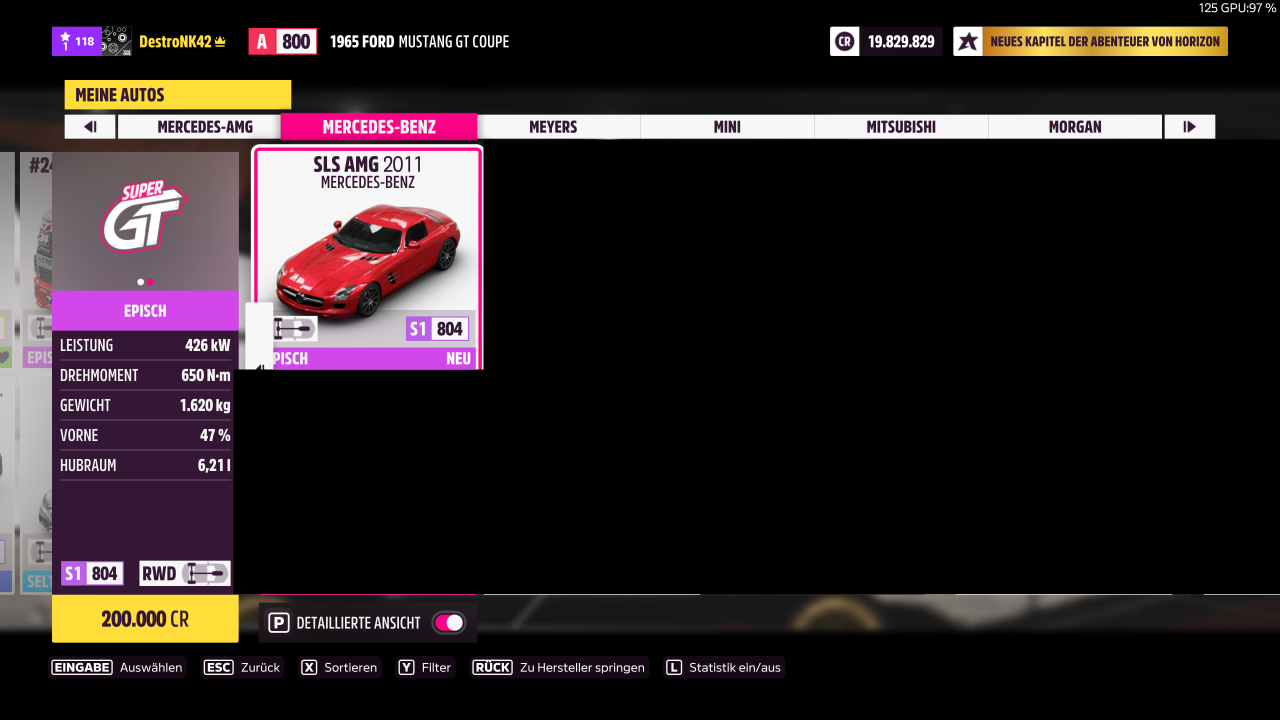Click the Super GT category logo
1280x720 pixels.
click(144, 217)
